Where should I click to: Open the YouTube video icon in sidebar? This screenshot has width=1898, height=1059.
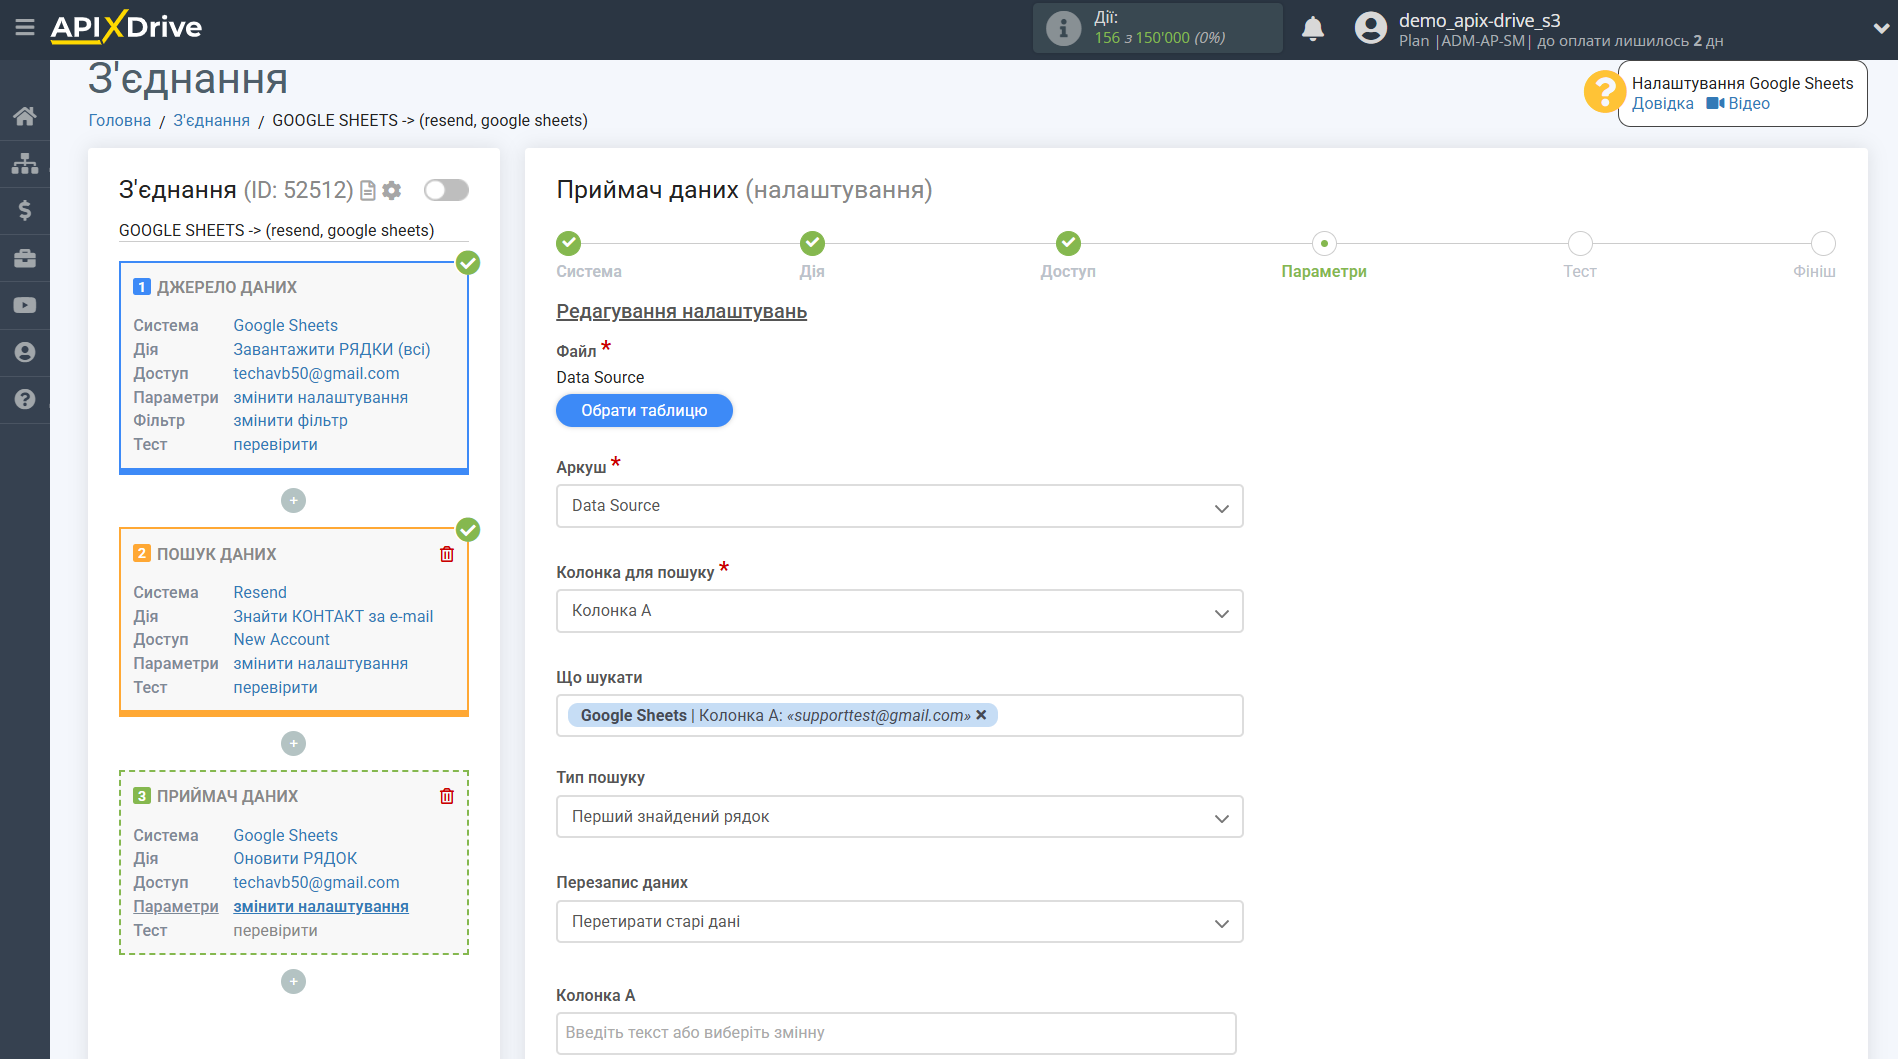tap(24, 305)
